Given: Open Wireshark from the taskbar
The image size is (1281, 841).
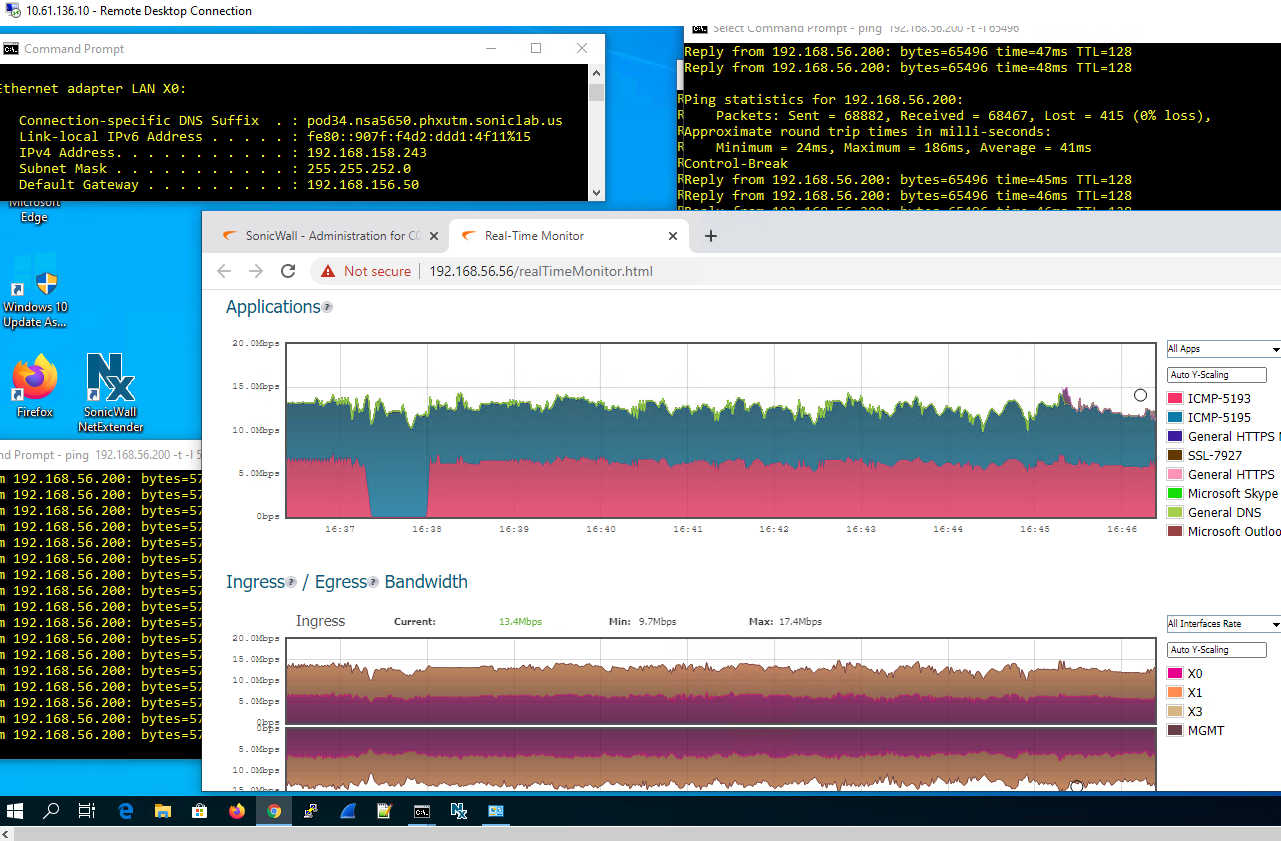Looking at the screenshot, I should pos(348,811).
